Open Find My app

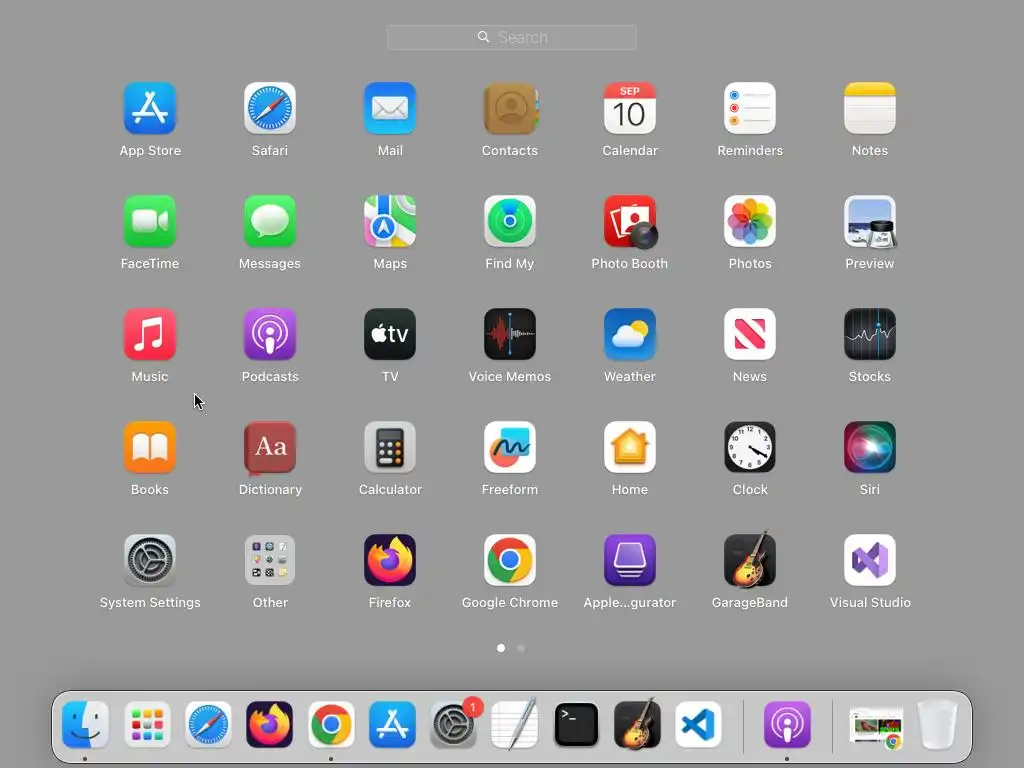[510, 221]
